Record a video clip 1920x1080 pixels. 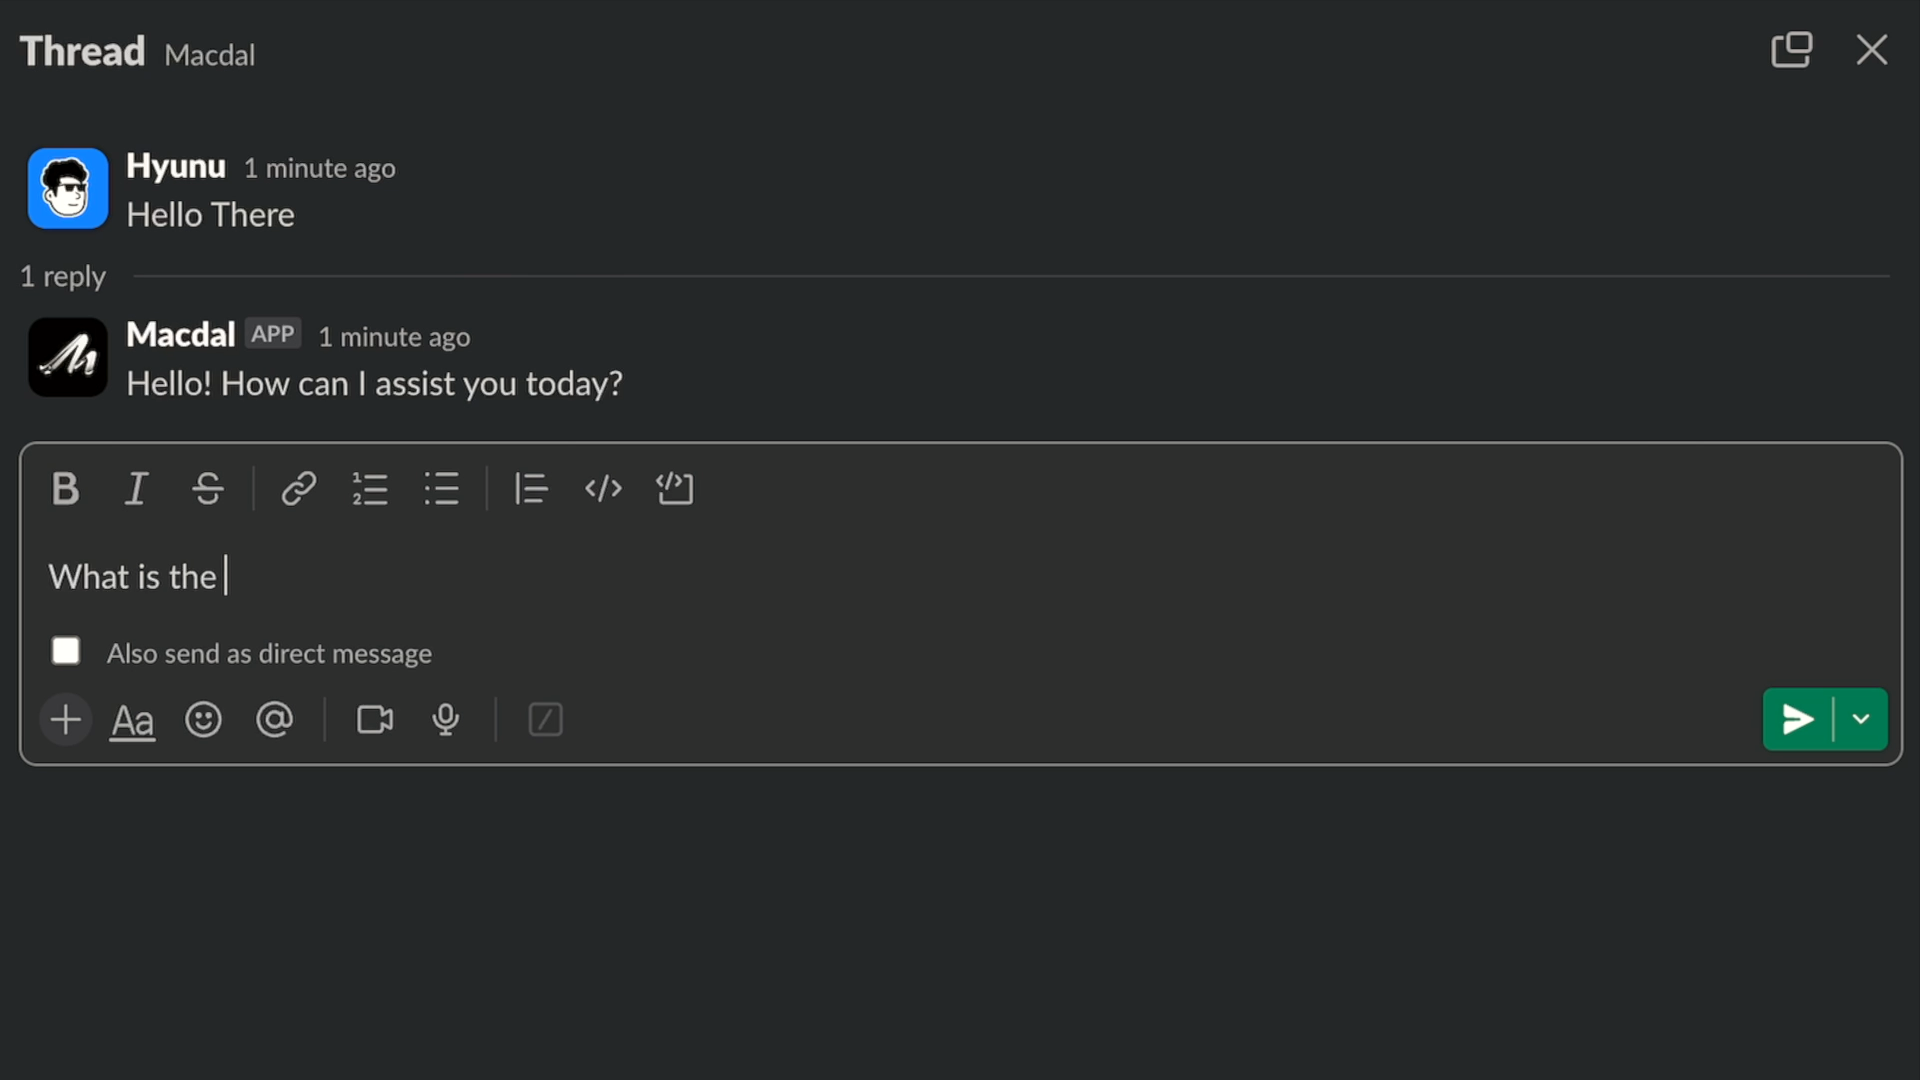[x=375, y=720]
